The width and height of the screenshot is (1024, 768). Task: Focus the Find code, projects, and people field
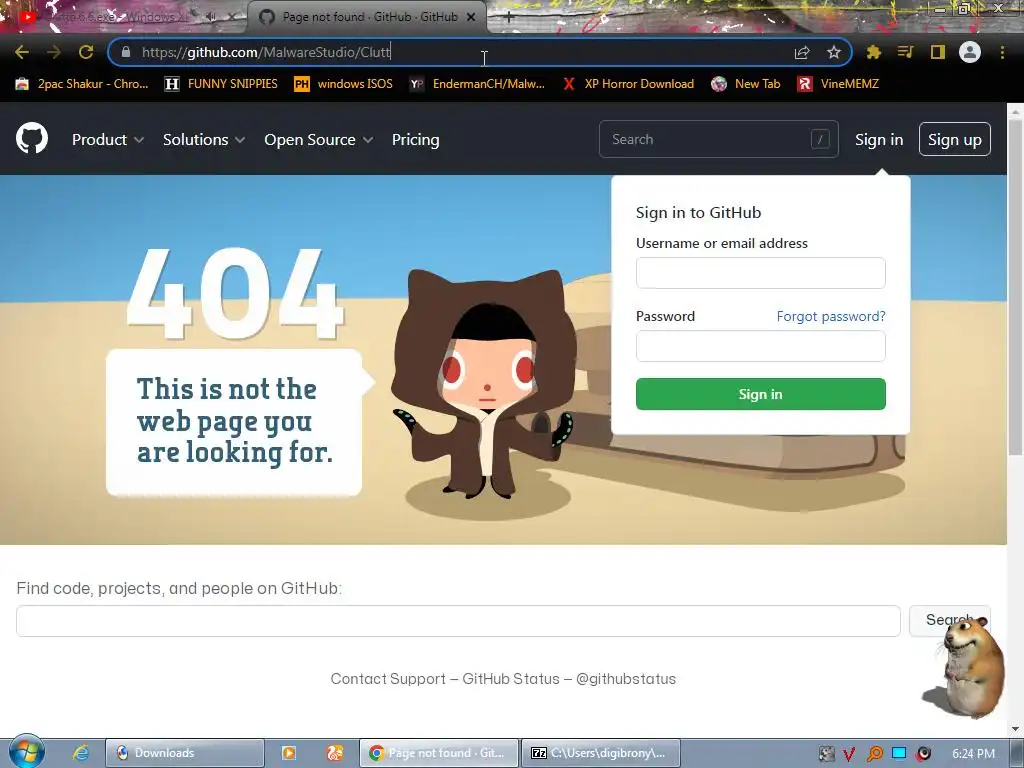[458, 621]
